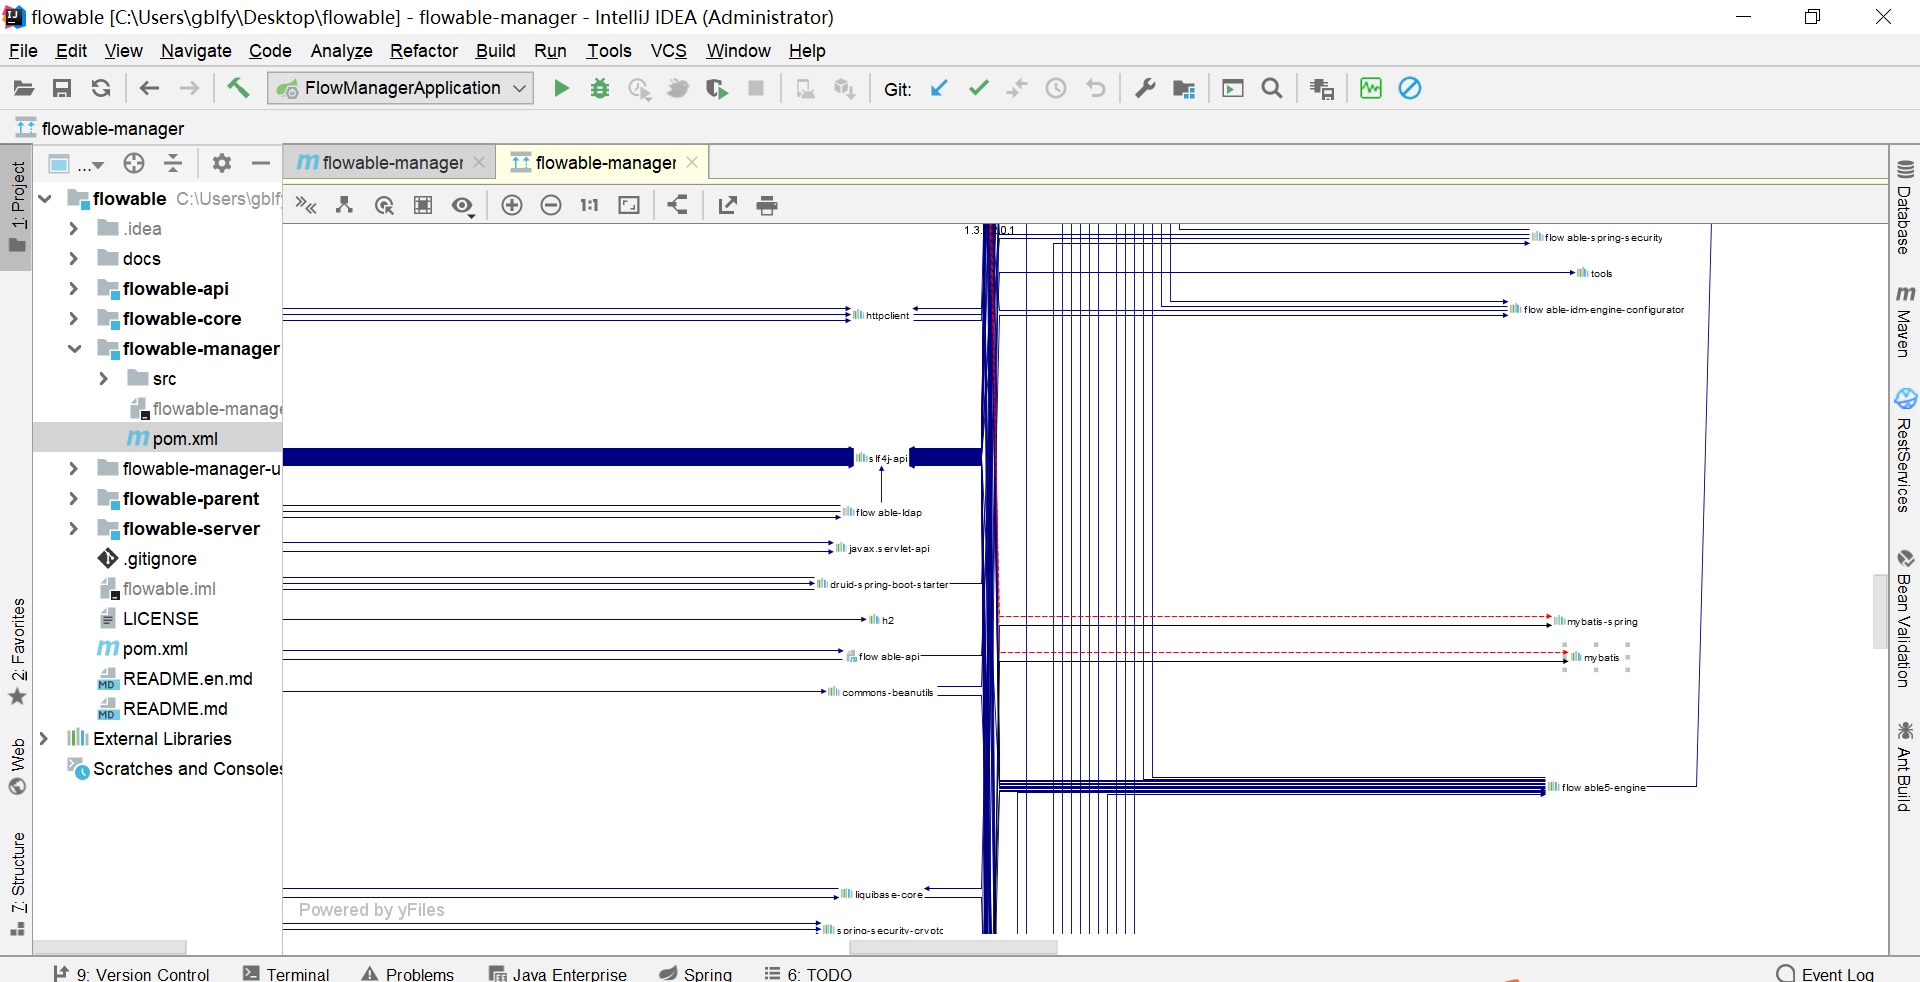Click the Save All disk icon
This screenshot has width=1920, height=982.
pos(62,89)
